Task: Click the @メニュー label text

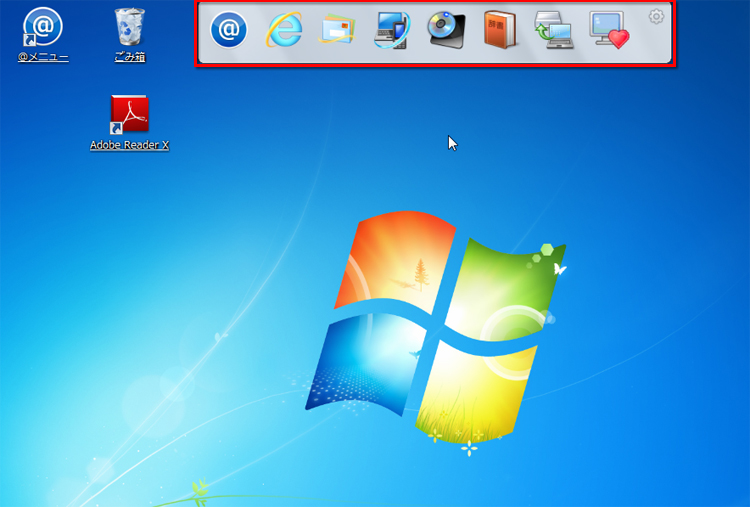Action: pyautogui.click(x=43, y=57)
